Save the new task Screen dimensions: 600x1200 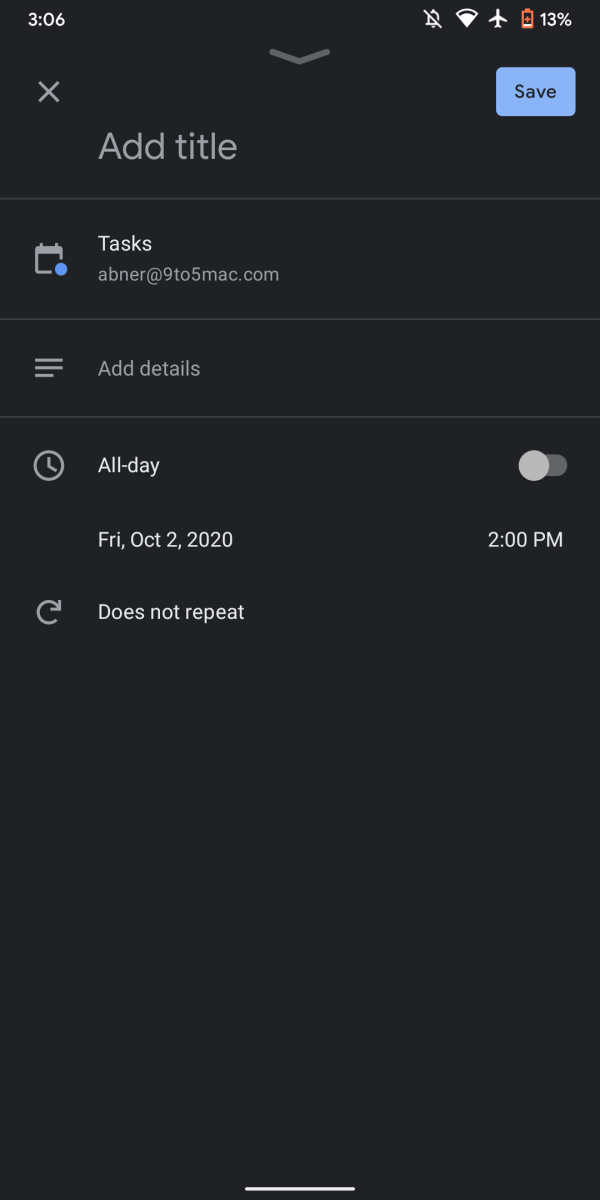click(535, 92)
